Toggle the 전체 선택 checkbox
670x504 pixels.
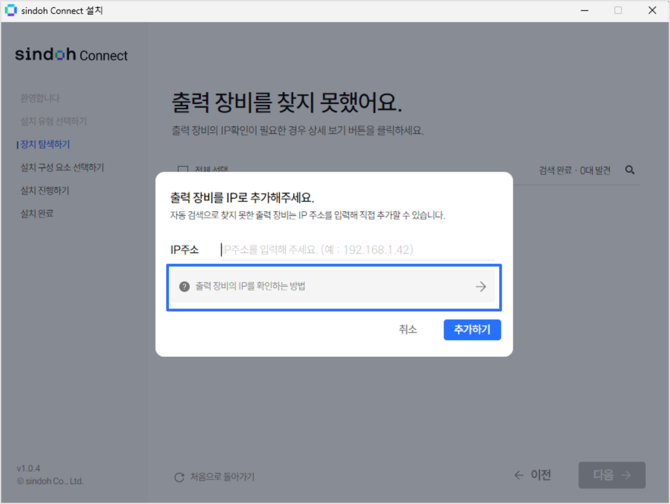[183, 170]
